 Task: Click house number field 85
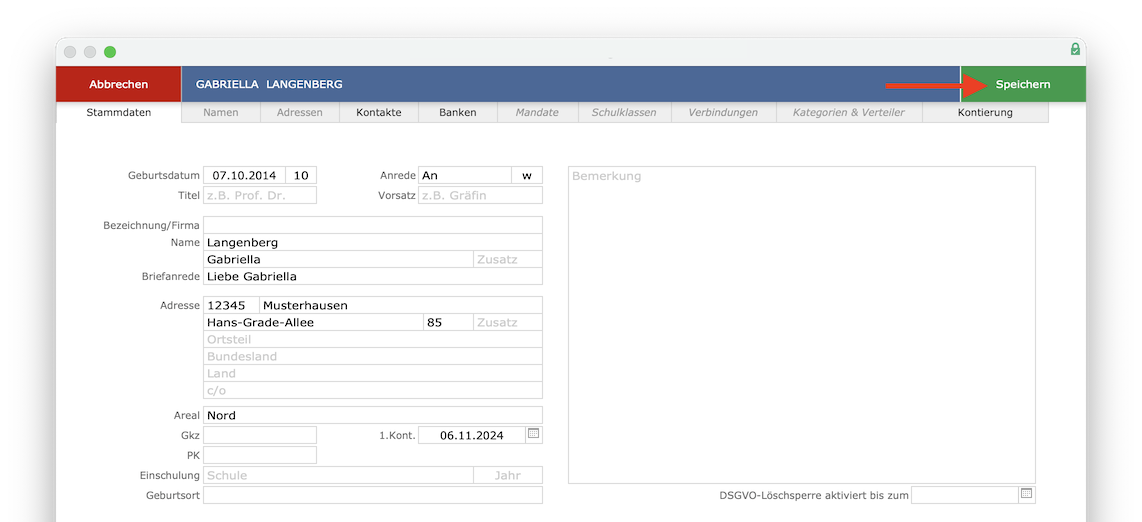(x=448, y=322)
